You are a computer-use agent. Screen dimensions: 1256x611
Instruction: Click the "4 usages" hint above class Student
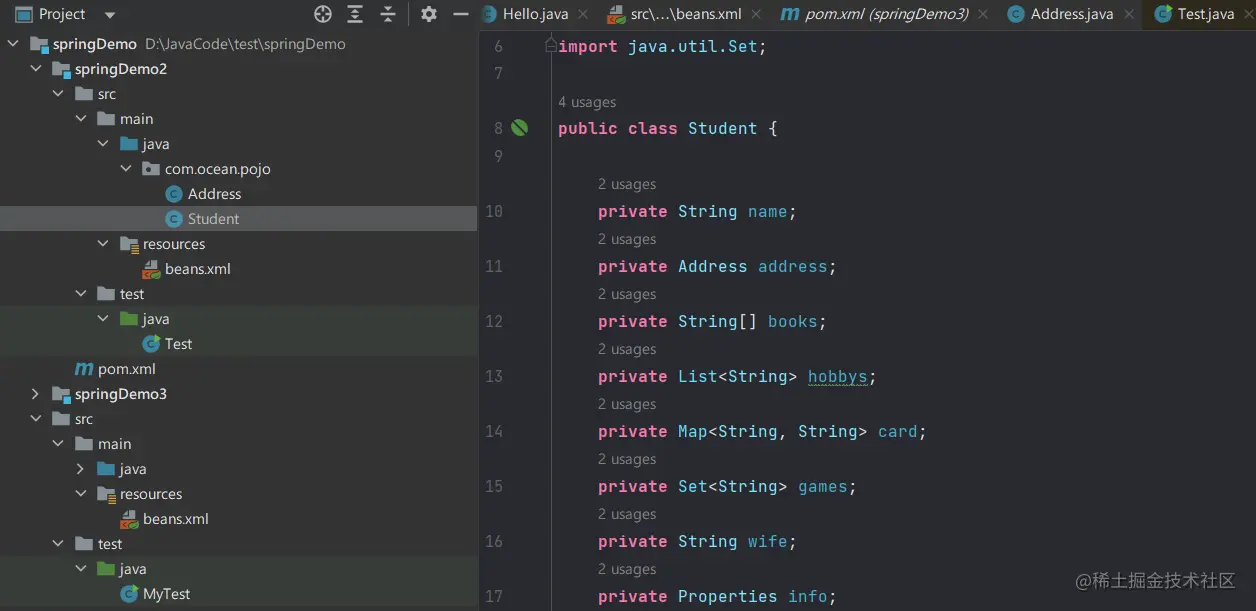[587, 102]
